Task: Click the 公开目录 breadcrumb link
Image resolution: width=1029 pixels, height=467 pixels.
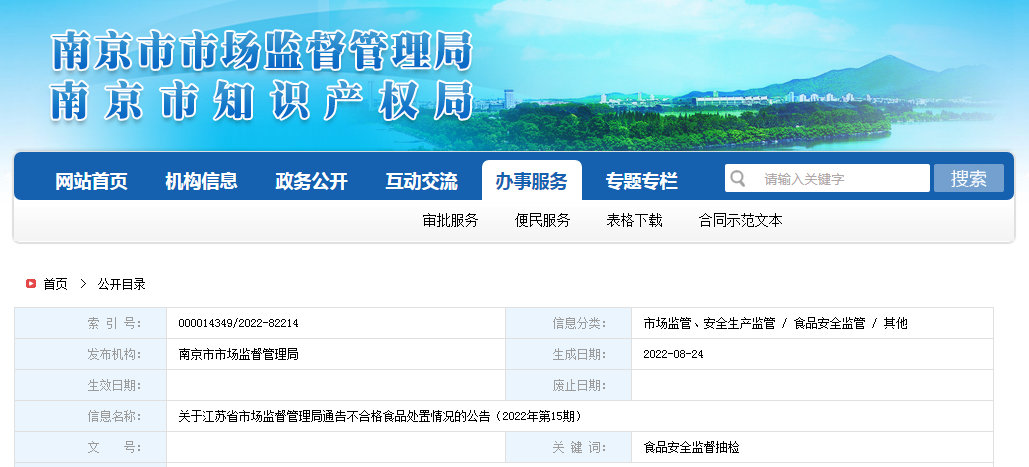Action: pyautogui.click(x=121, y=284)
